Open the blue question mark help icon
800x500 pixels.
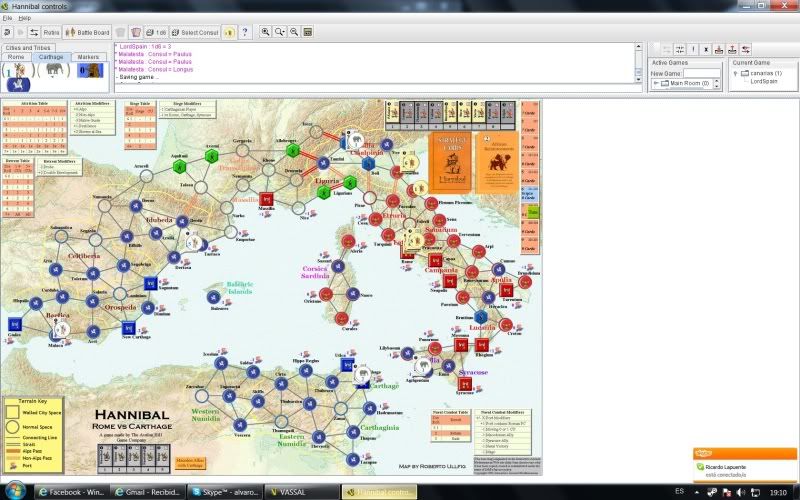click(245, 32)
